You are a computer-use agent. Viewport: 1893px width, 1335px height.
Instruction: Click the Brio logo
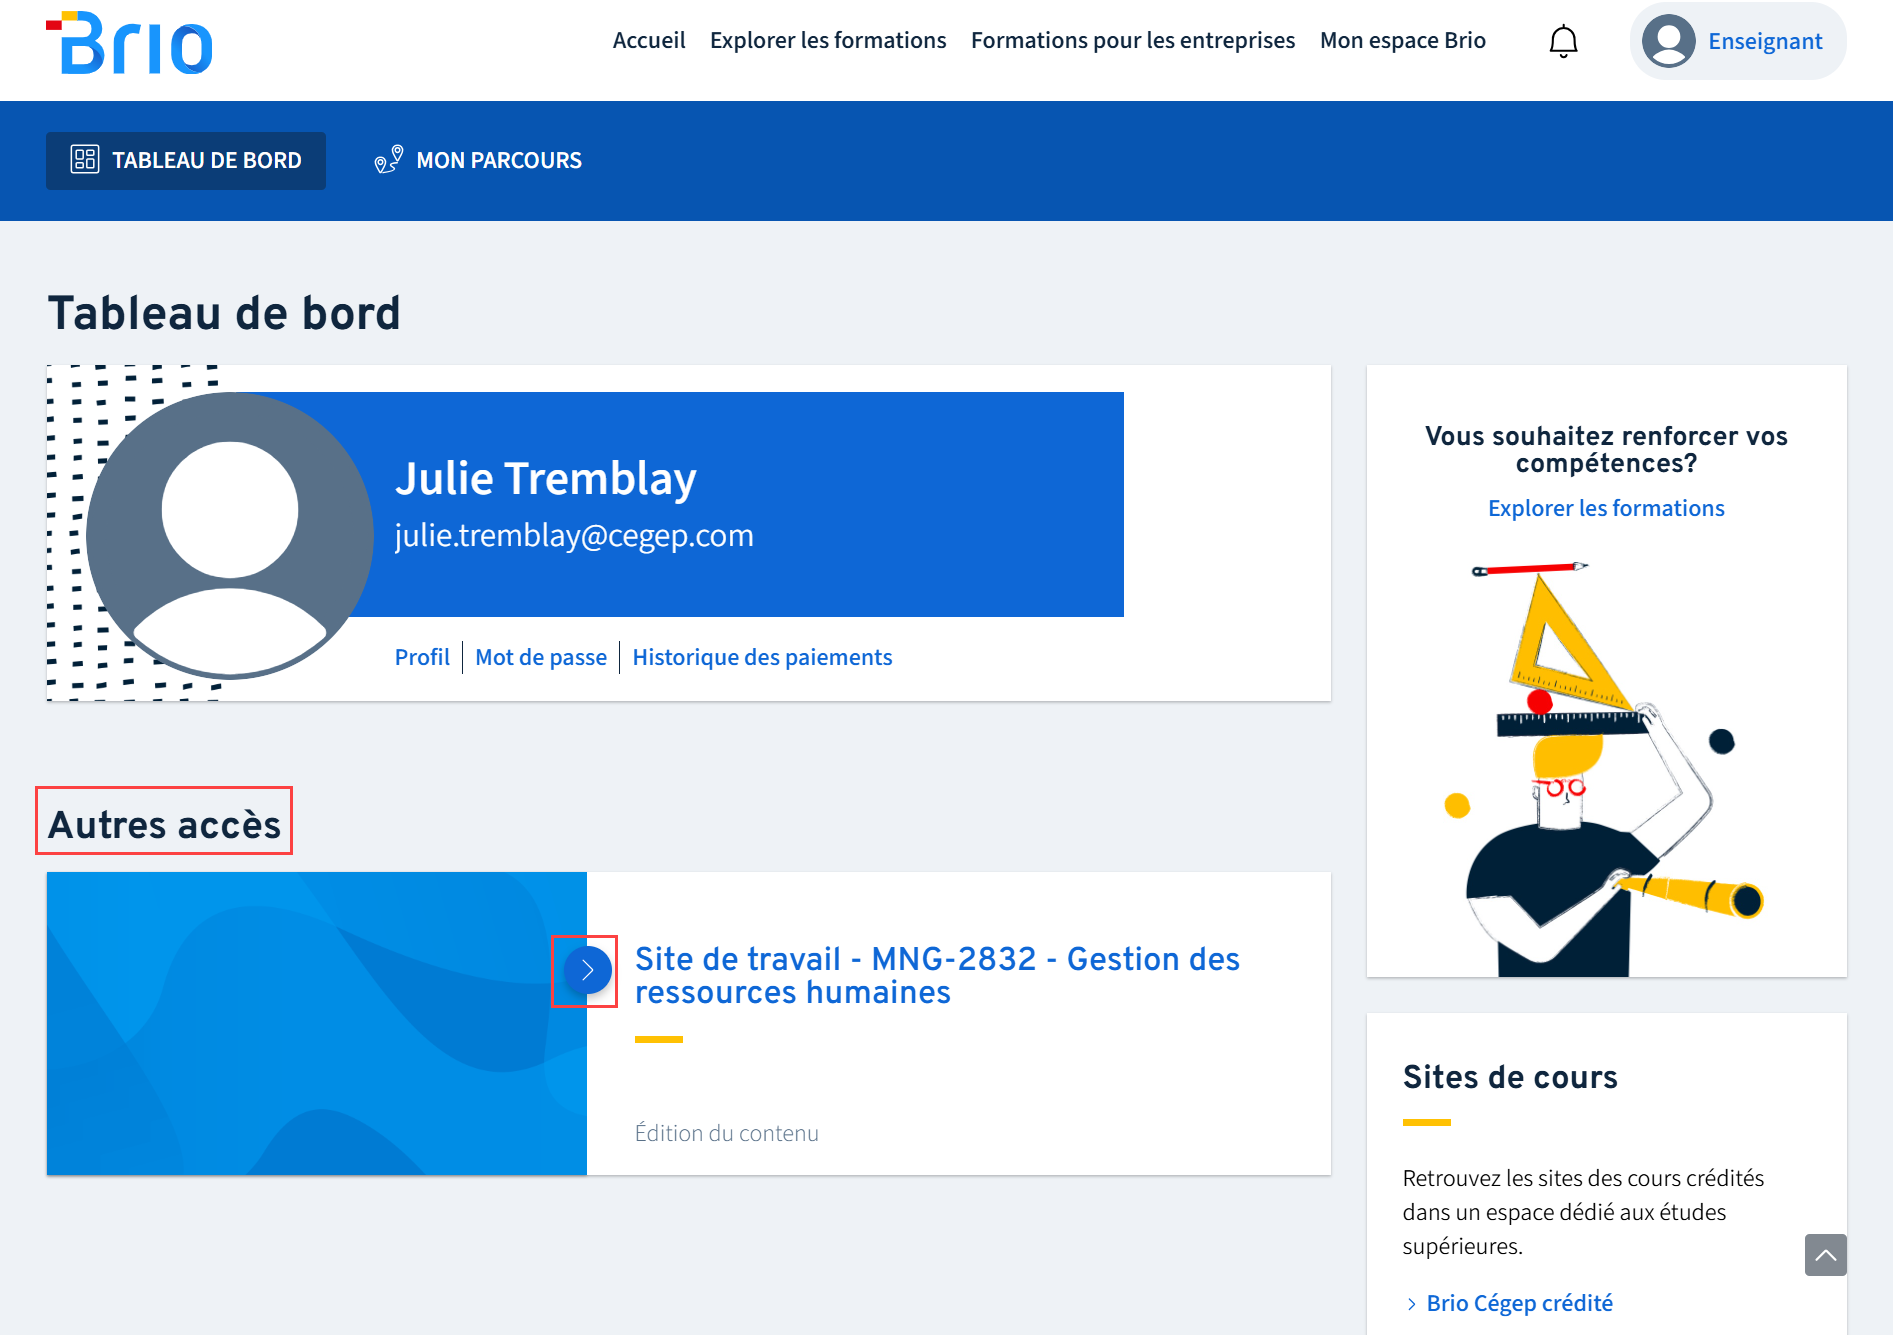[x=129, y=43]
